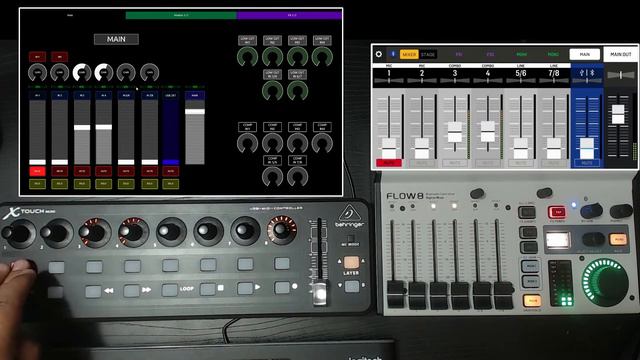Click the COMP IN 7/8 knob
Screen dimensions: 640x360
coord(297,176)
